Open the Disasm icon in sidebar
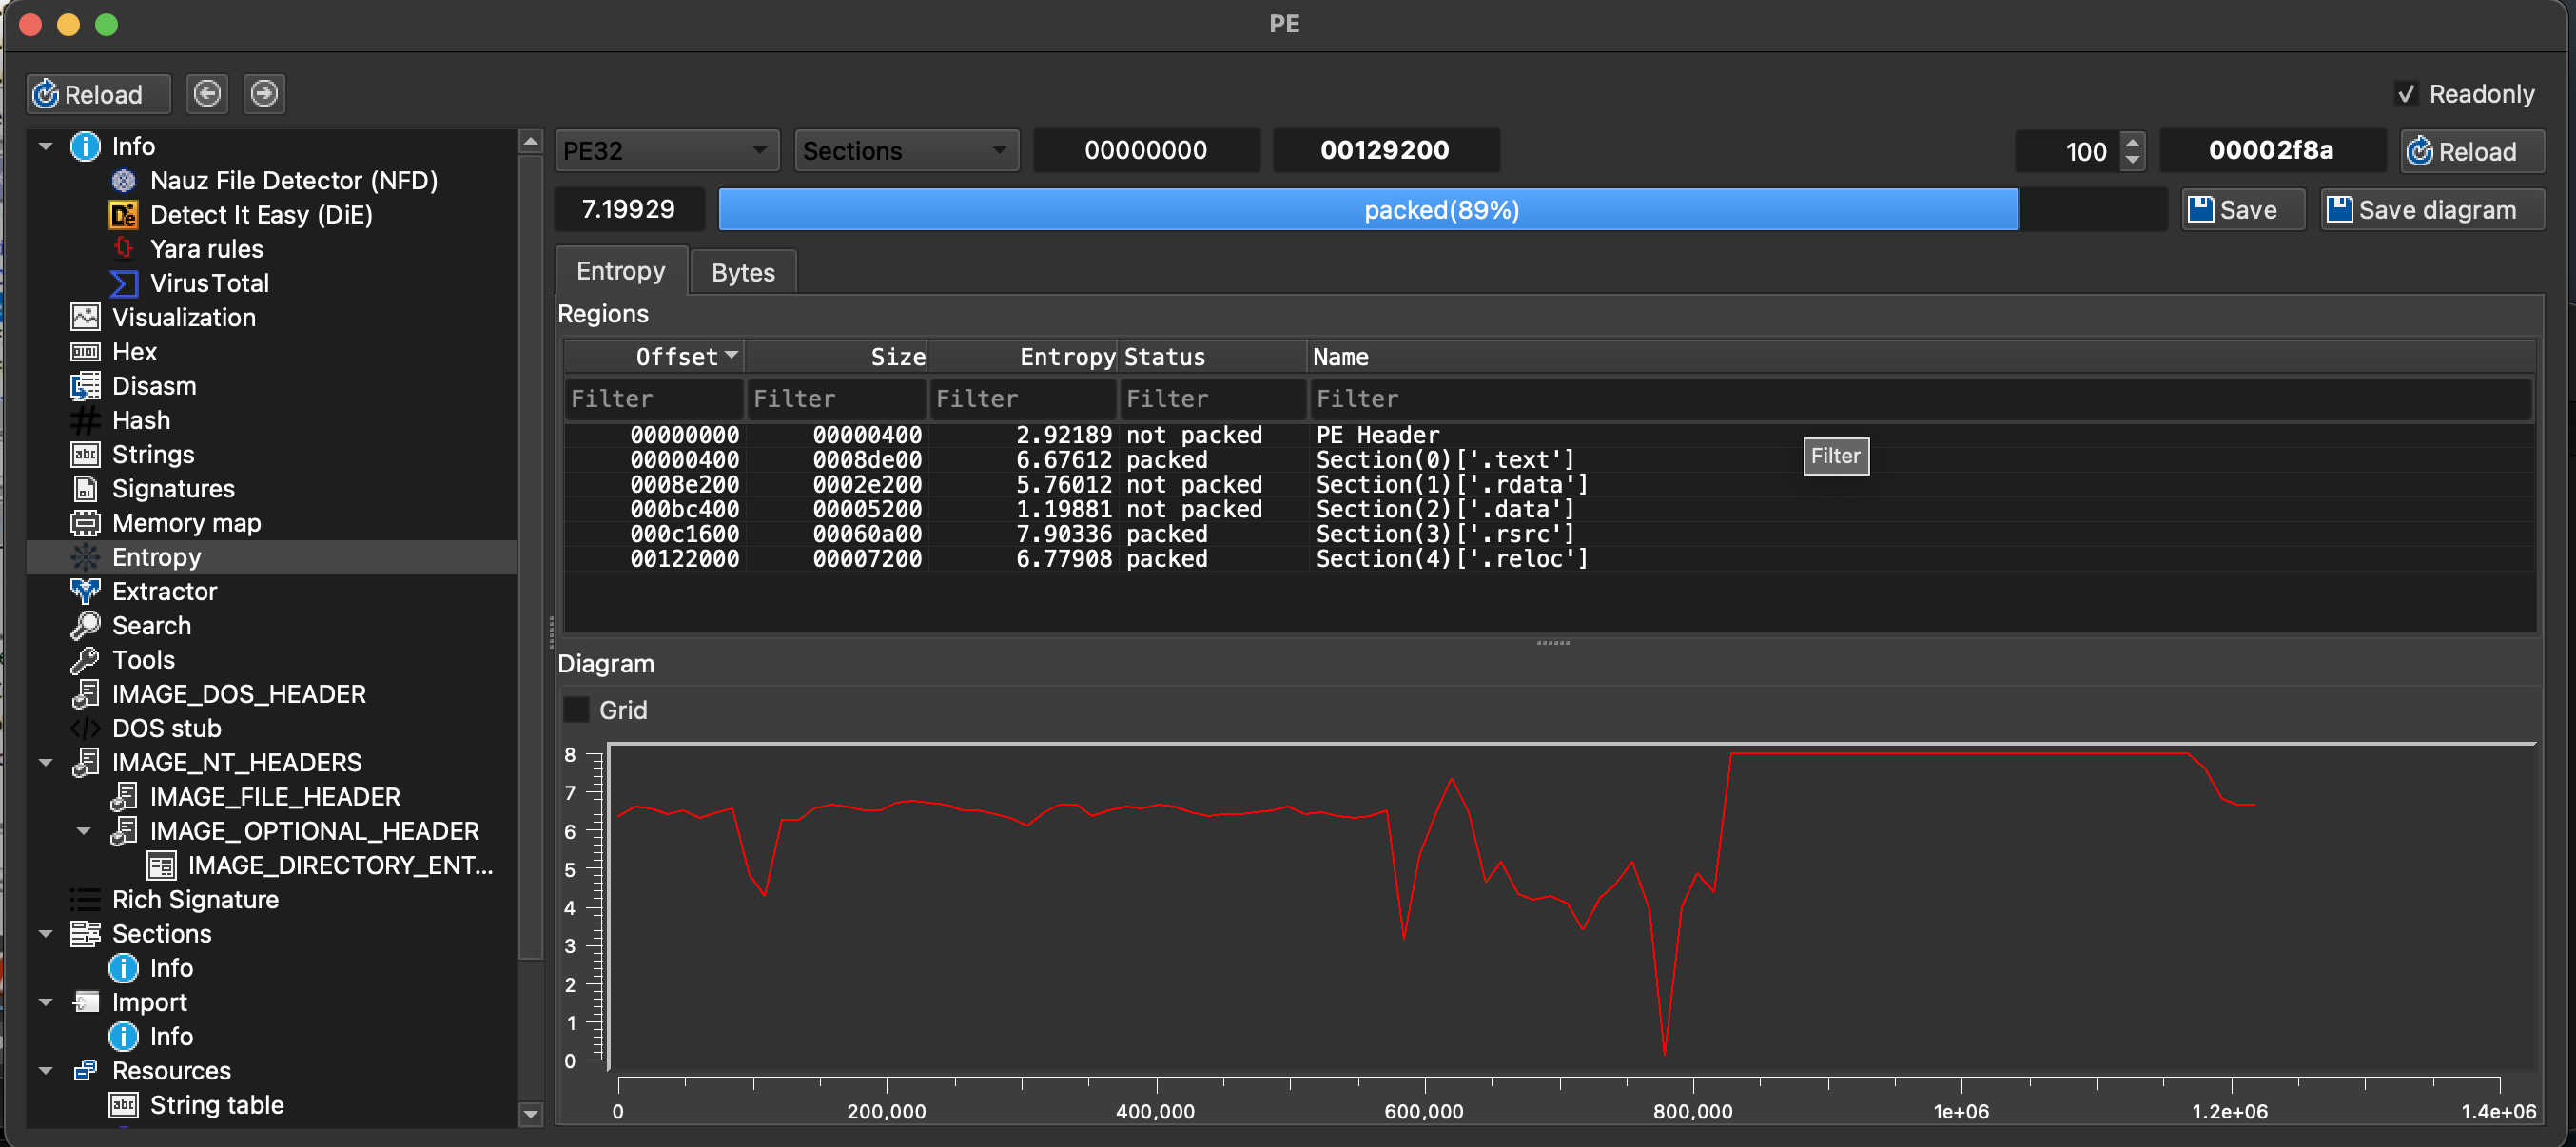 [85, 386]
